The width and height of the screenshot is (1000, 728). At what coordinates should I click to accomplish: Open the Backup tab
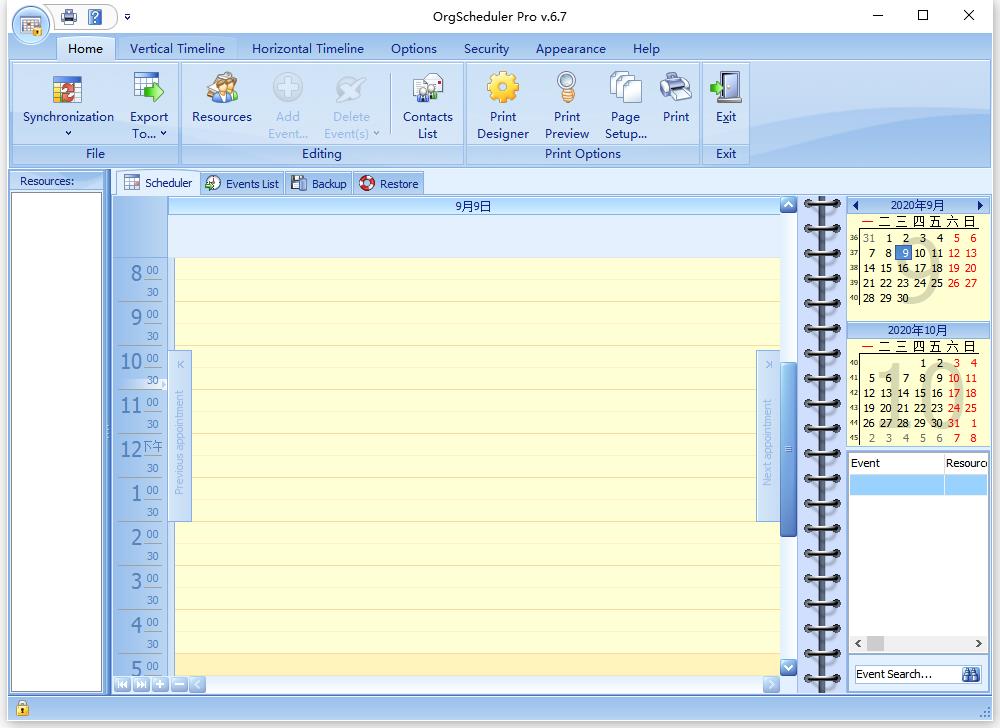[319, 184]
